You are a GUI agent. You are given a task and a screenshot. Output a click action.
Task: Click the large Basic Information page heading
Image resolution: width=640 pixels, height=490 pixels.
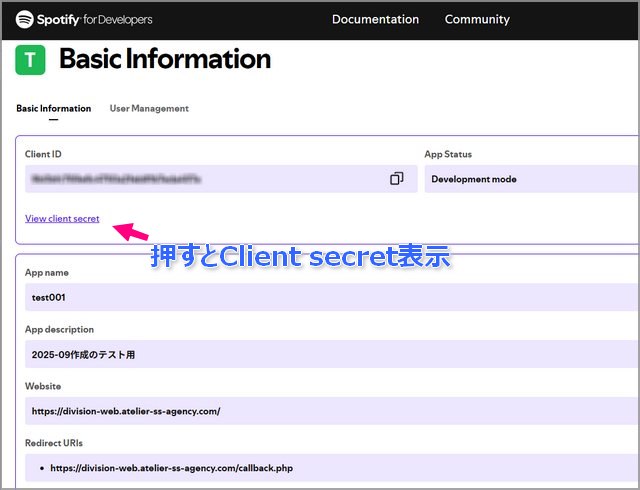tap(165, 59)
